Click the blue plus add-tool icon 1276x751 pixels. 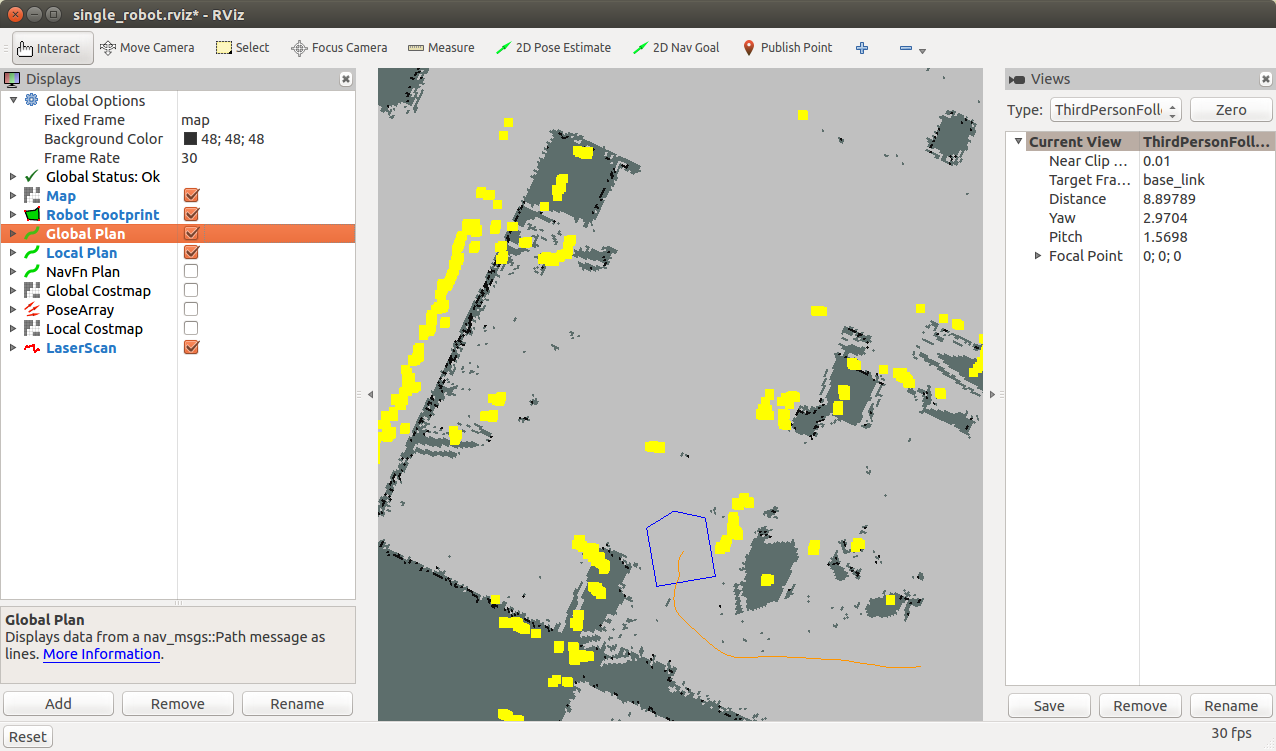[x=862, y=48]
